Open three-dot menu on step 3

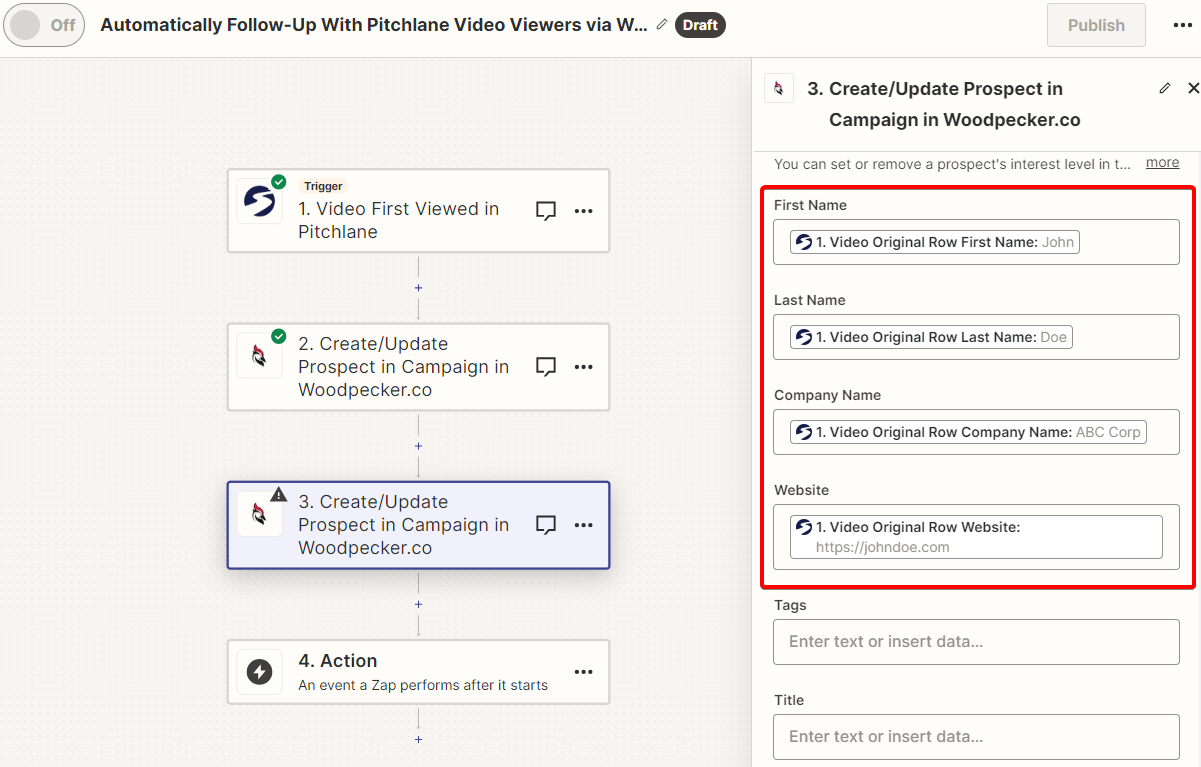tap(584, 525)
